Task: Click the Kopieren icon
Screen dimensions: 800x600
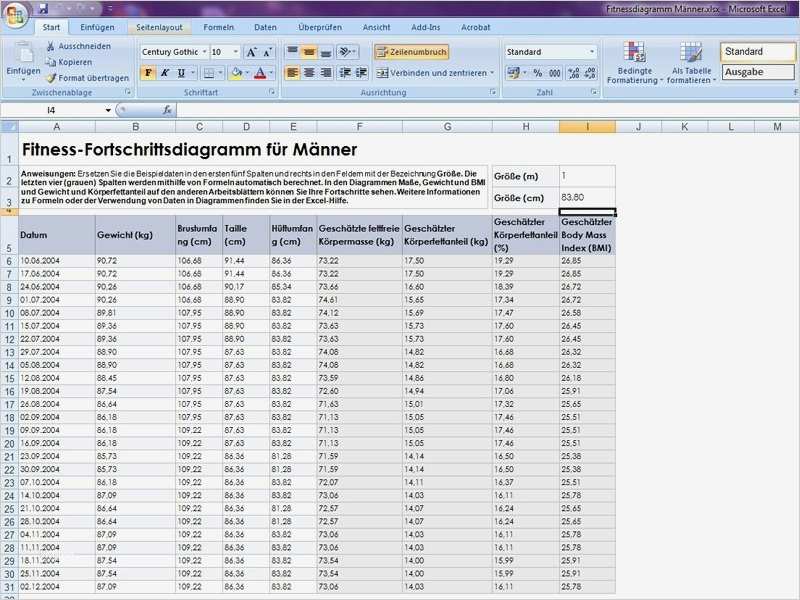Action: point(50,61)
